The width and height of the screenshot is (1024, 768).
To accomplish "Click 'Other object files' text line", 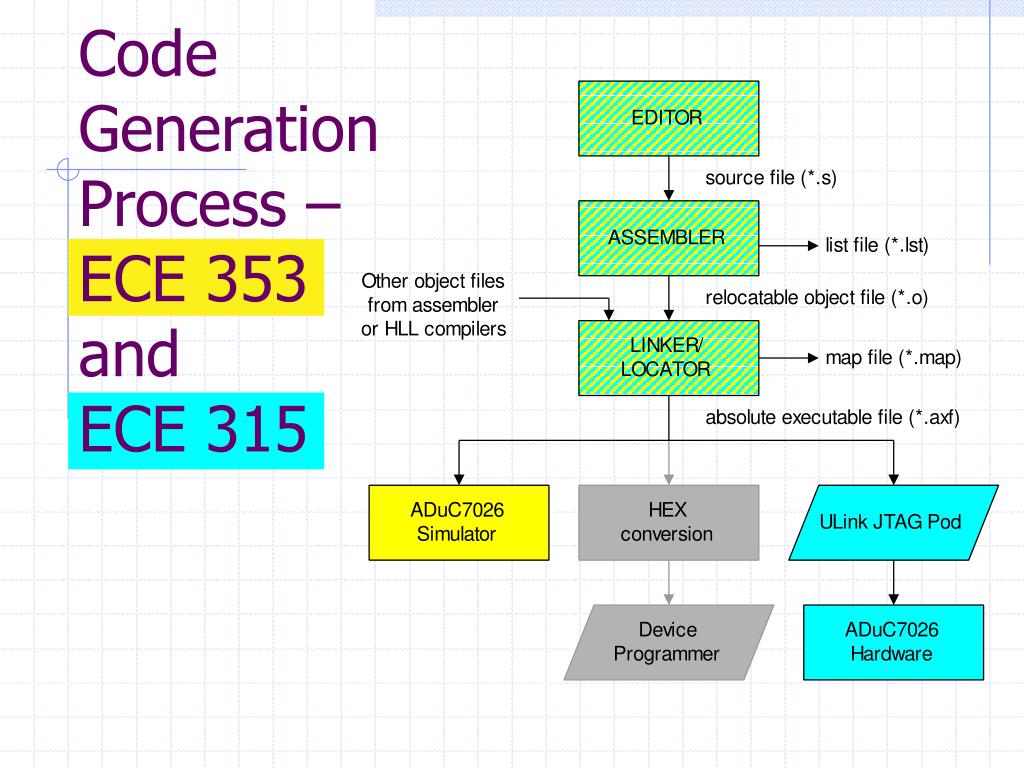I will pos(433,281).
